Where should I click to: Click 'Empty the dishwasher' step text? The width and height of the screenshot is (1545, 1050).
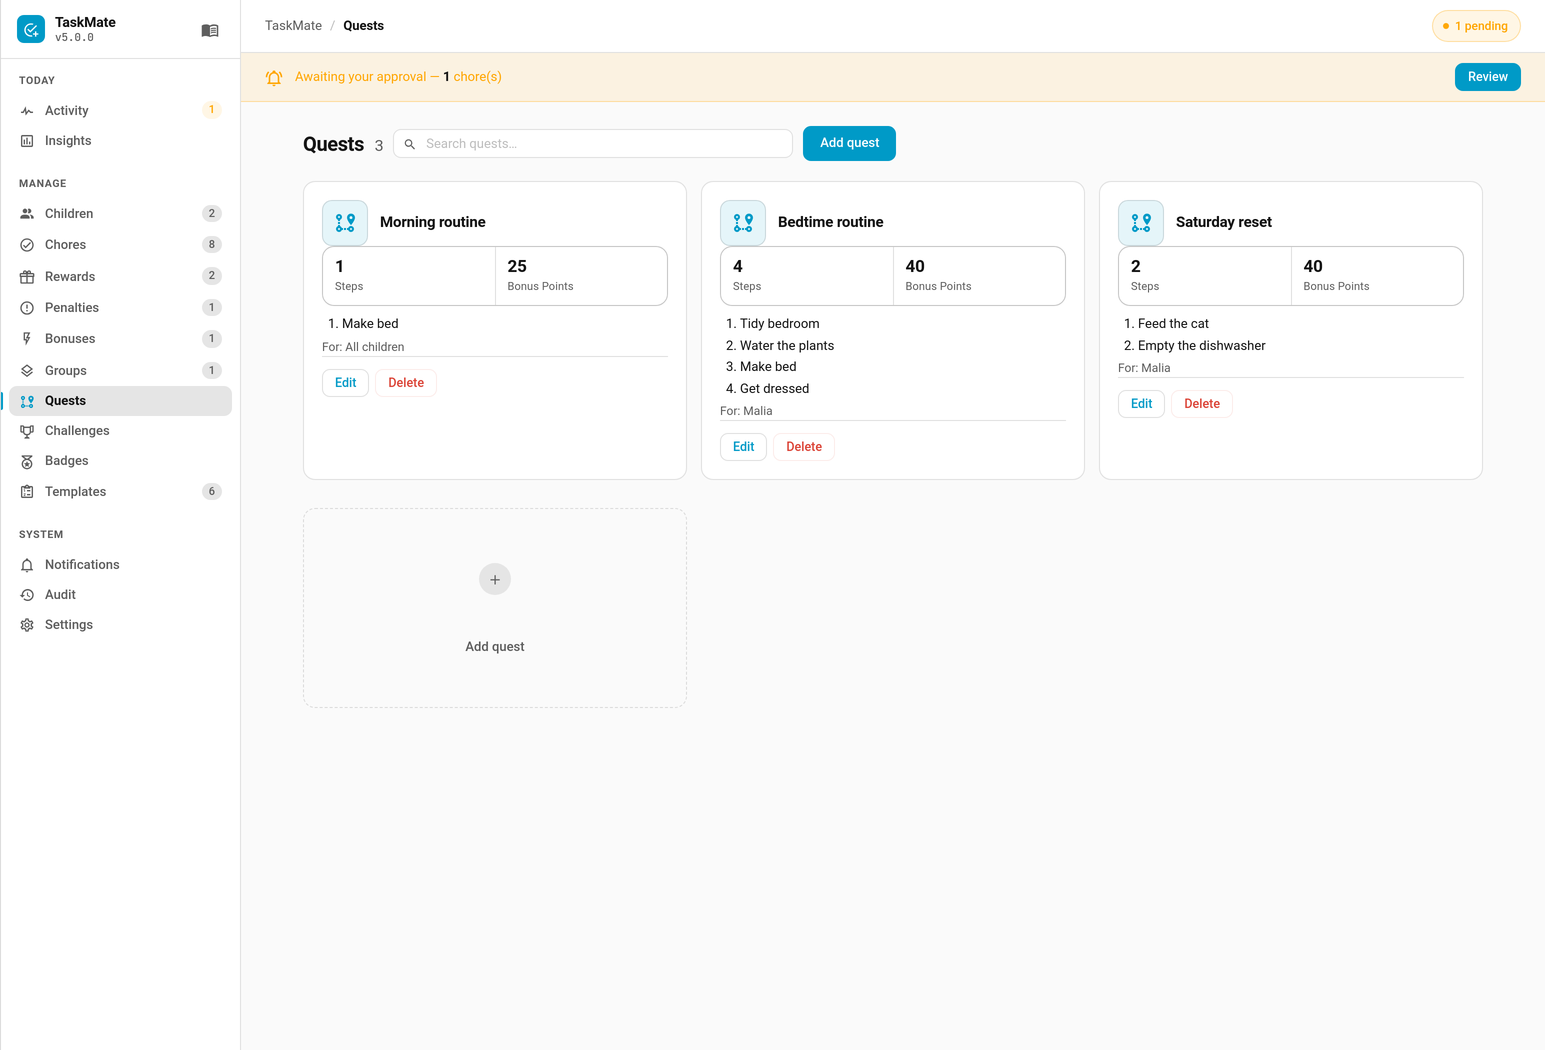pyautogui.click(x=1202, y=346)
